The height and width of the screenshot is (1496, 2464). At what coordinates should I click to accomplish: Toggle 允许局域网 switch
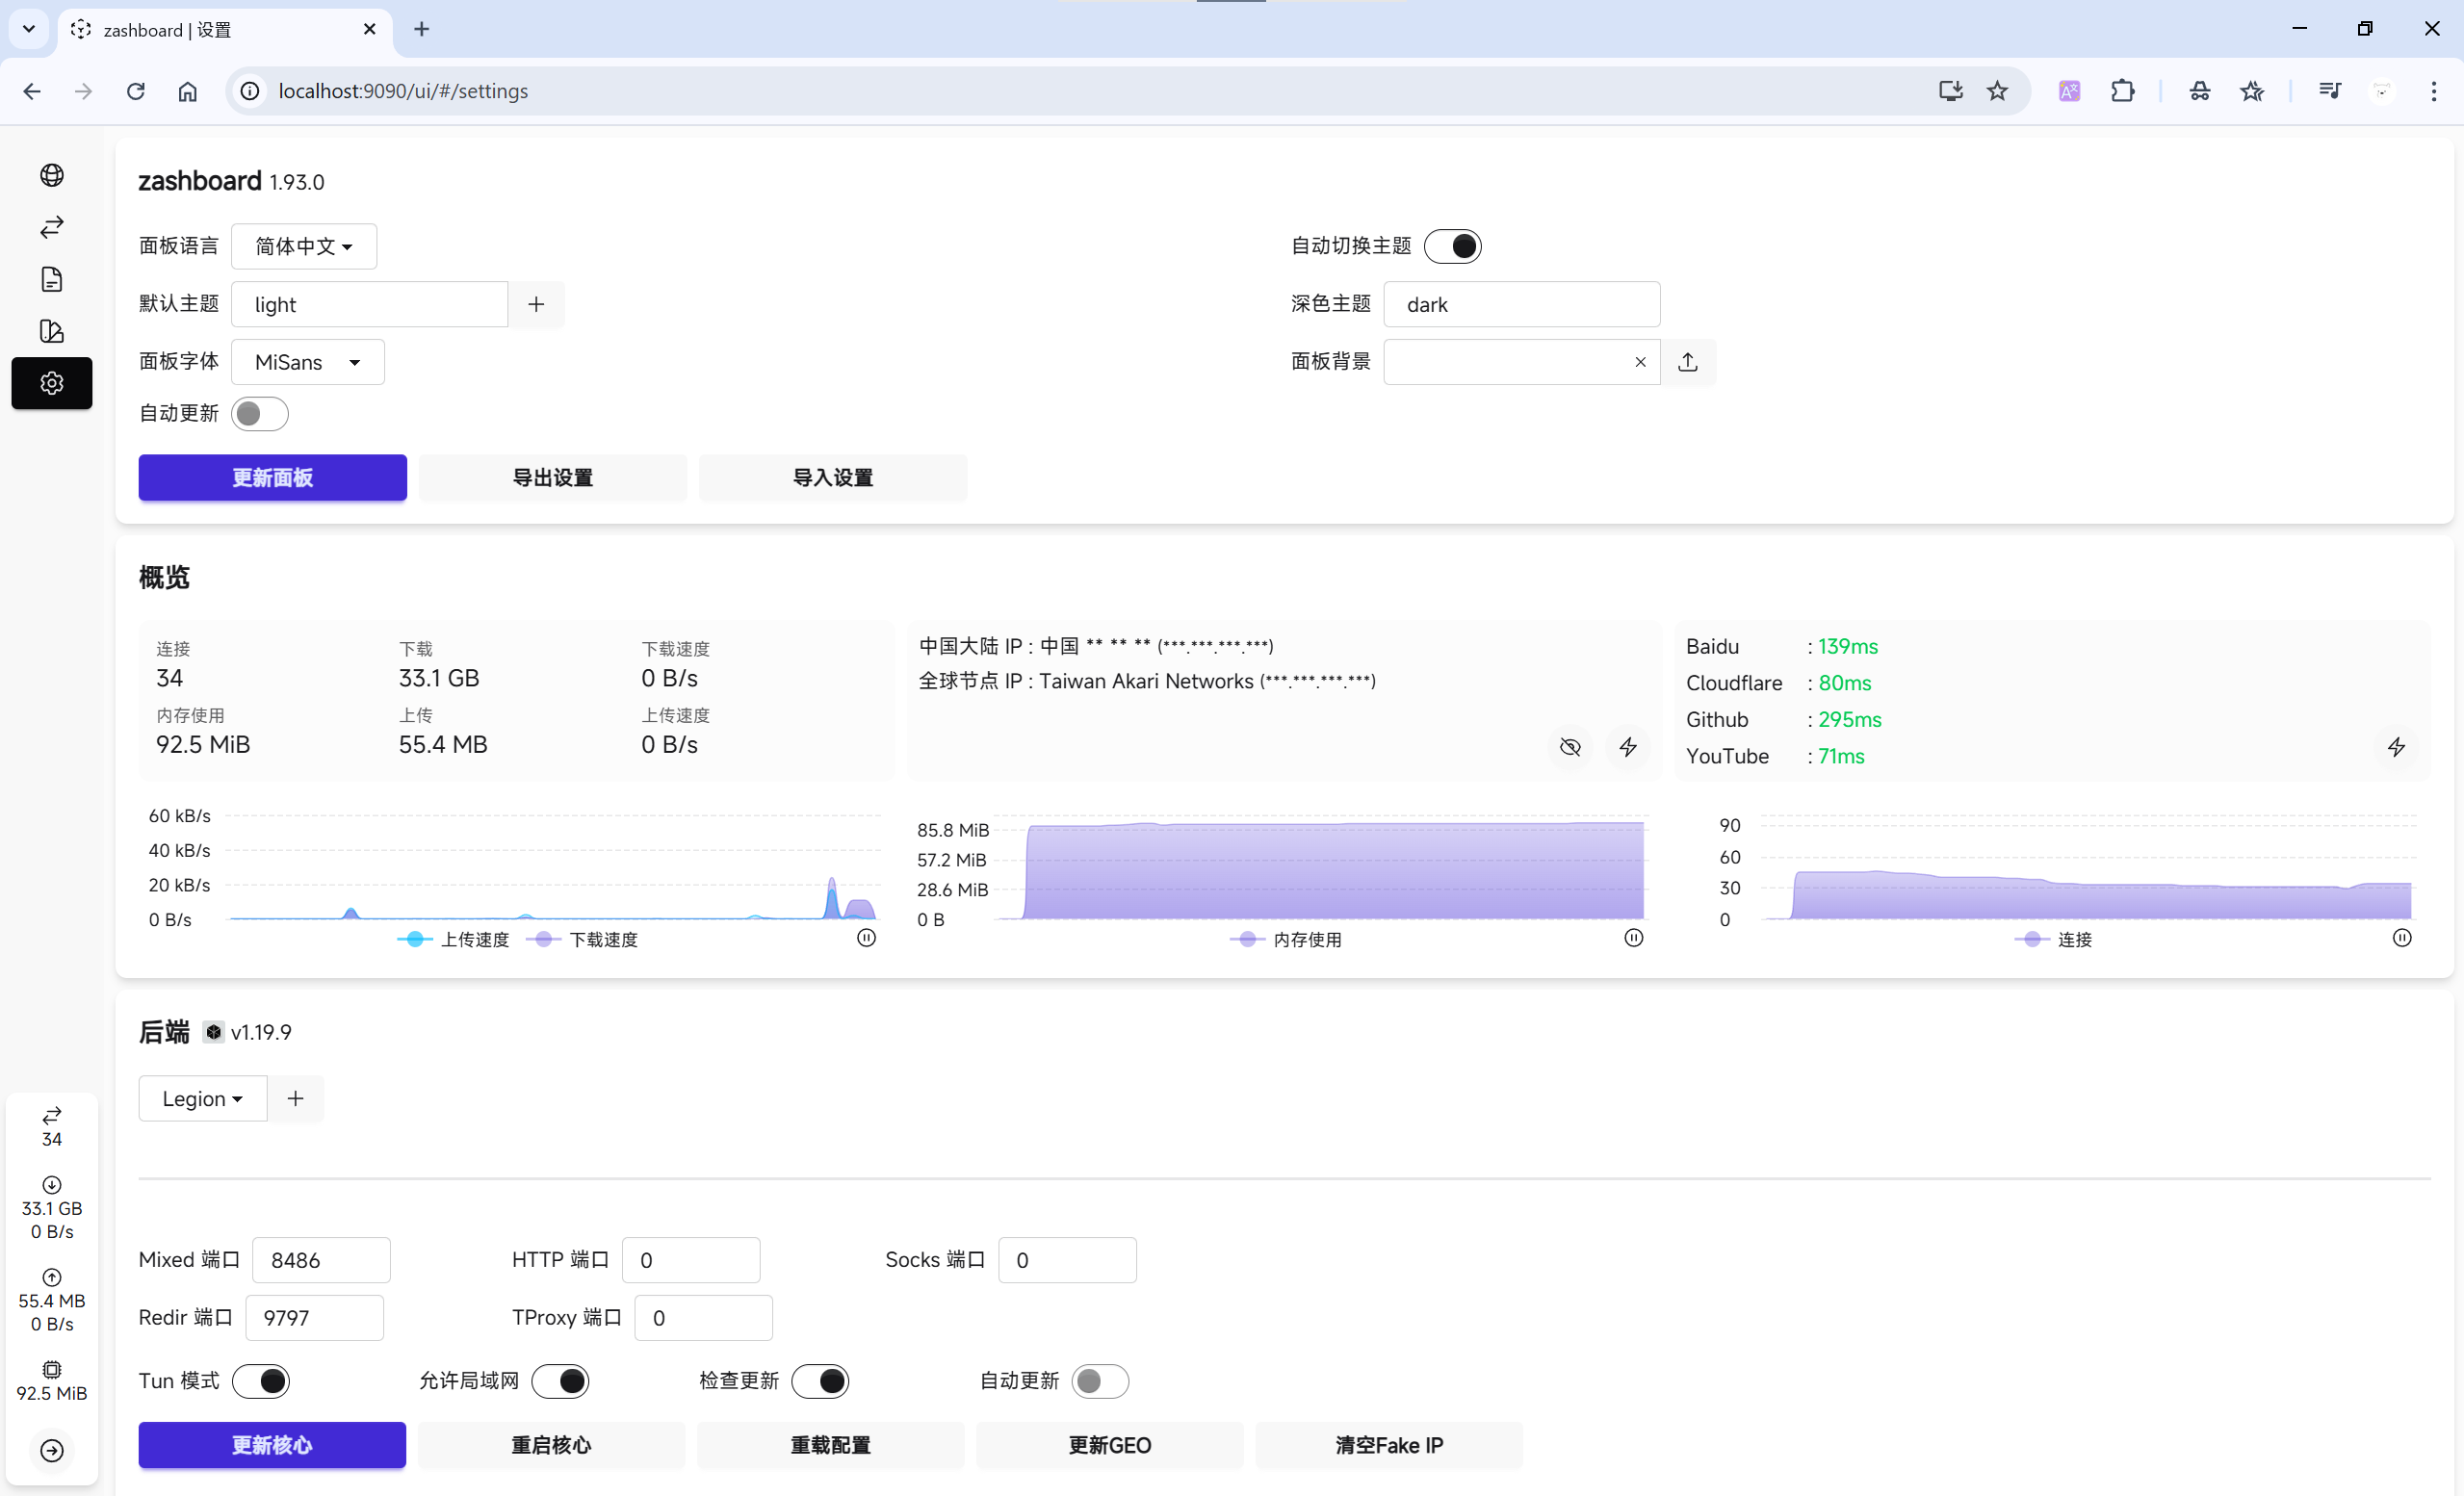[x=560, y=1381]
